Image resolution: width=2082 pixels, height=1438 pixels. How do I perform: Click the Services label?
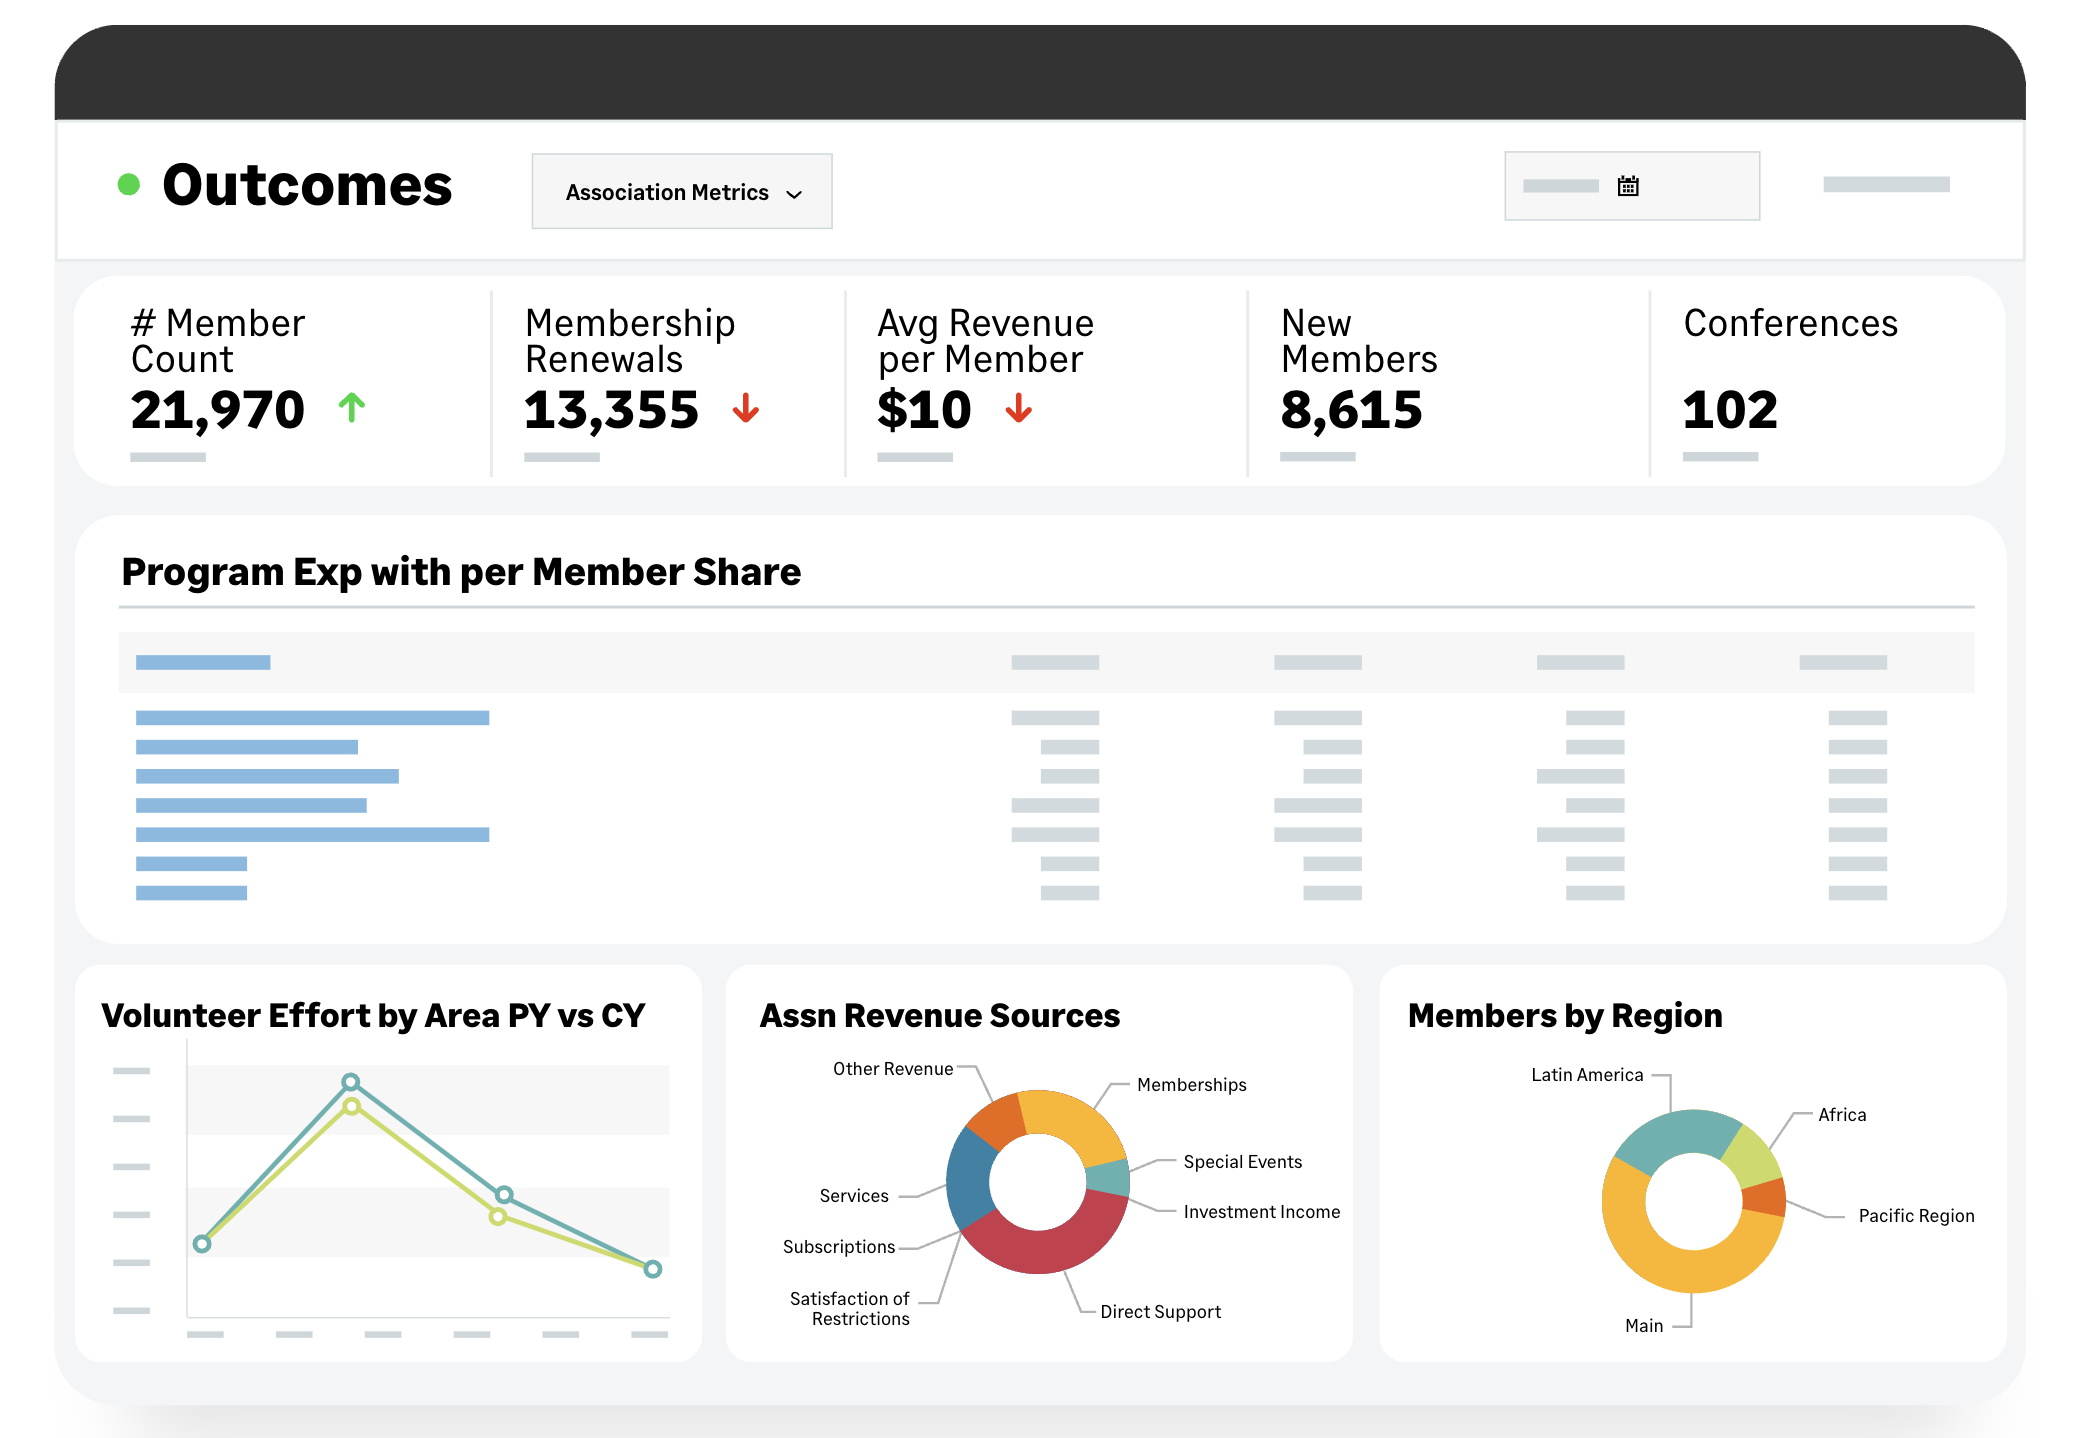point(854,1196)
